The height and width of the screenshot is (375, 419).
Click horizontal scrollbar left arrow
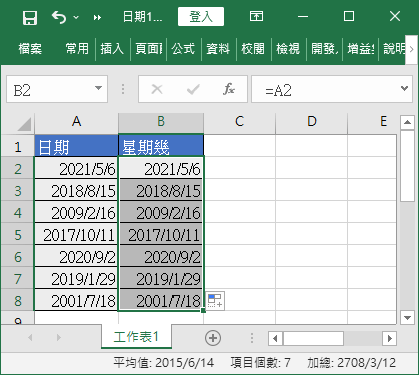(x=275, y=339)
